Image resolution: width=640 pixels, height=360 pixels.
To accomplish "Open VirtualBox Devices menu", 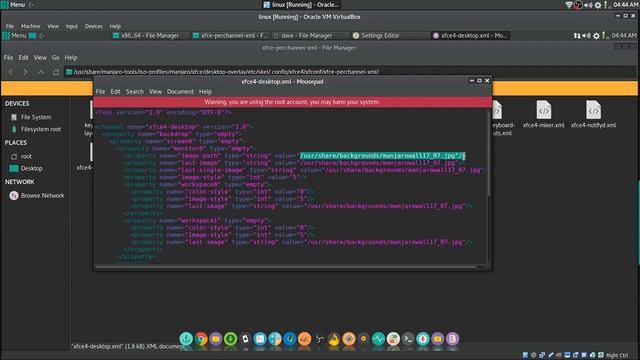I will click(93, 26).
